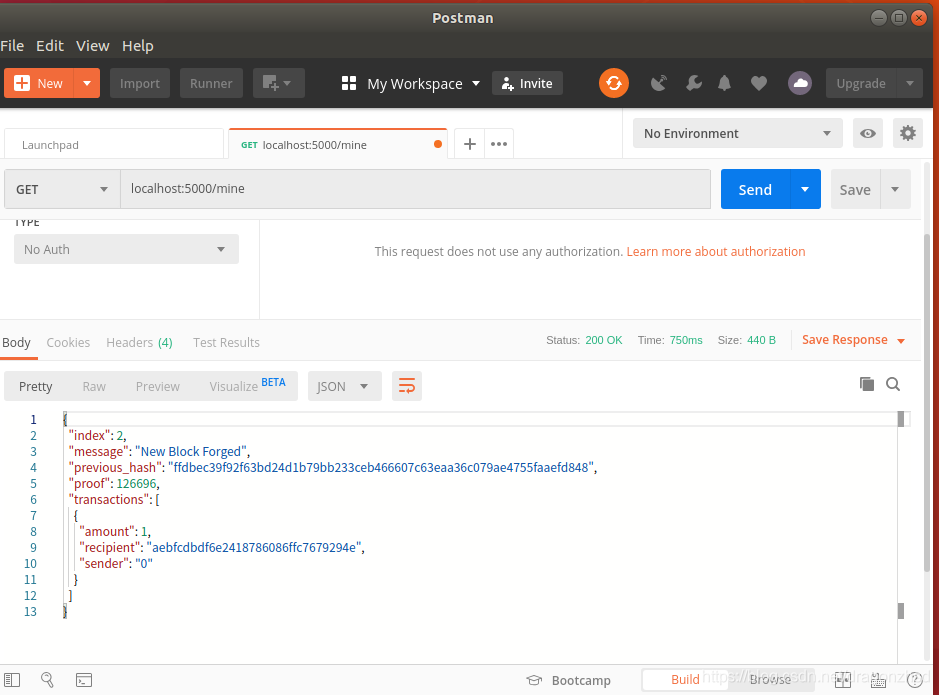Viewport: 939px width, 695px height.
Task: Open the Edit menu
Action: [50, 45]
